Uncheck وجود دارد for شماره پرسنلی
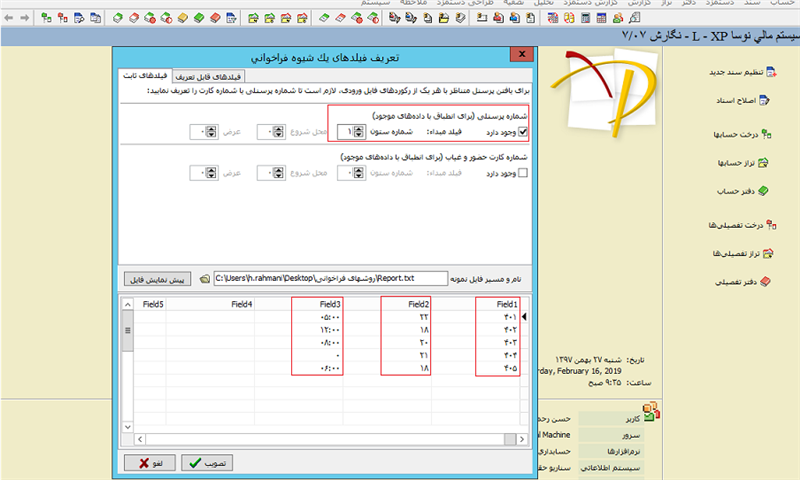800x480 pixels. 522,131
